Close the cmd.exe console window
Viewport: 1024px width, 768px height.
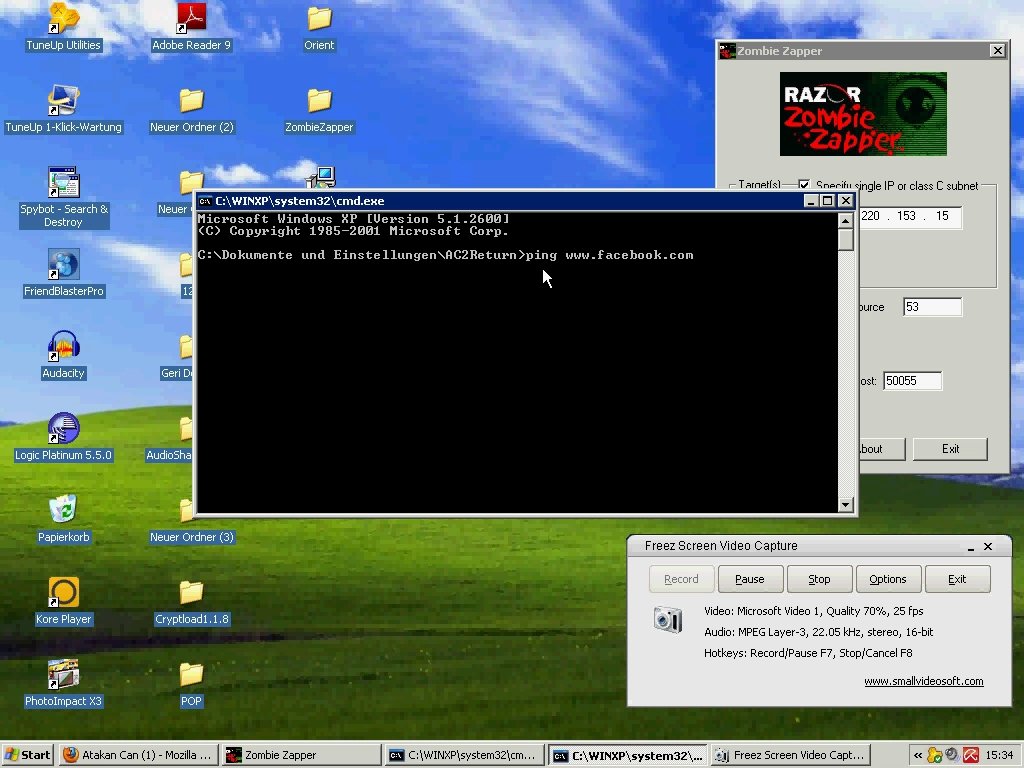[x=846, y=201]
